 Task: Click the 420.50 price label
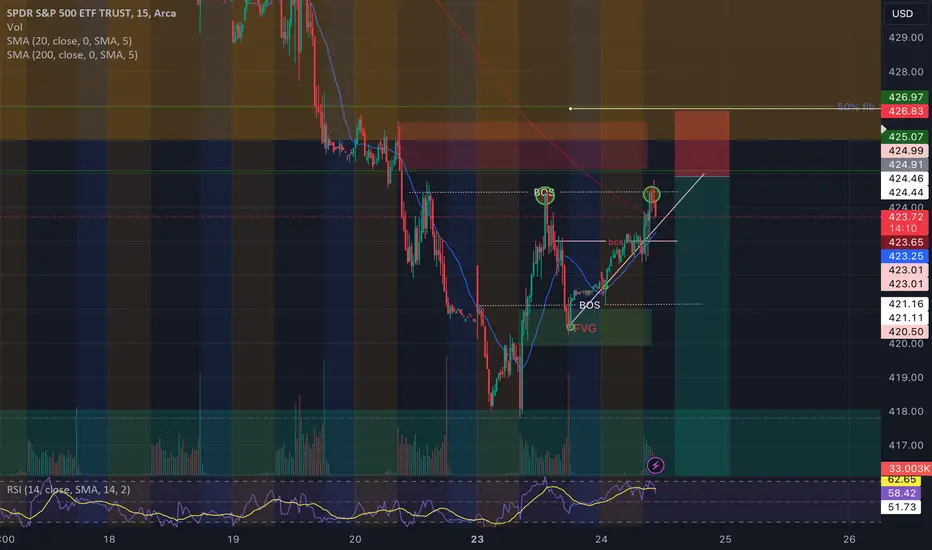[905, 332]
